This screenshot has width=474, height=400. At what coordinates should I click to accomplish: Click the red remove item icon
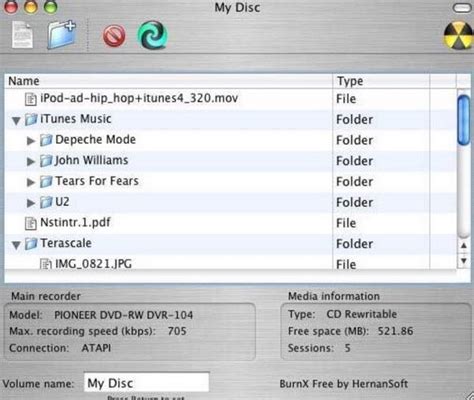(x=114, y=36)
